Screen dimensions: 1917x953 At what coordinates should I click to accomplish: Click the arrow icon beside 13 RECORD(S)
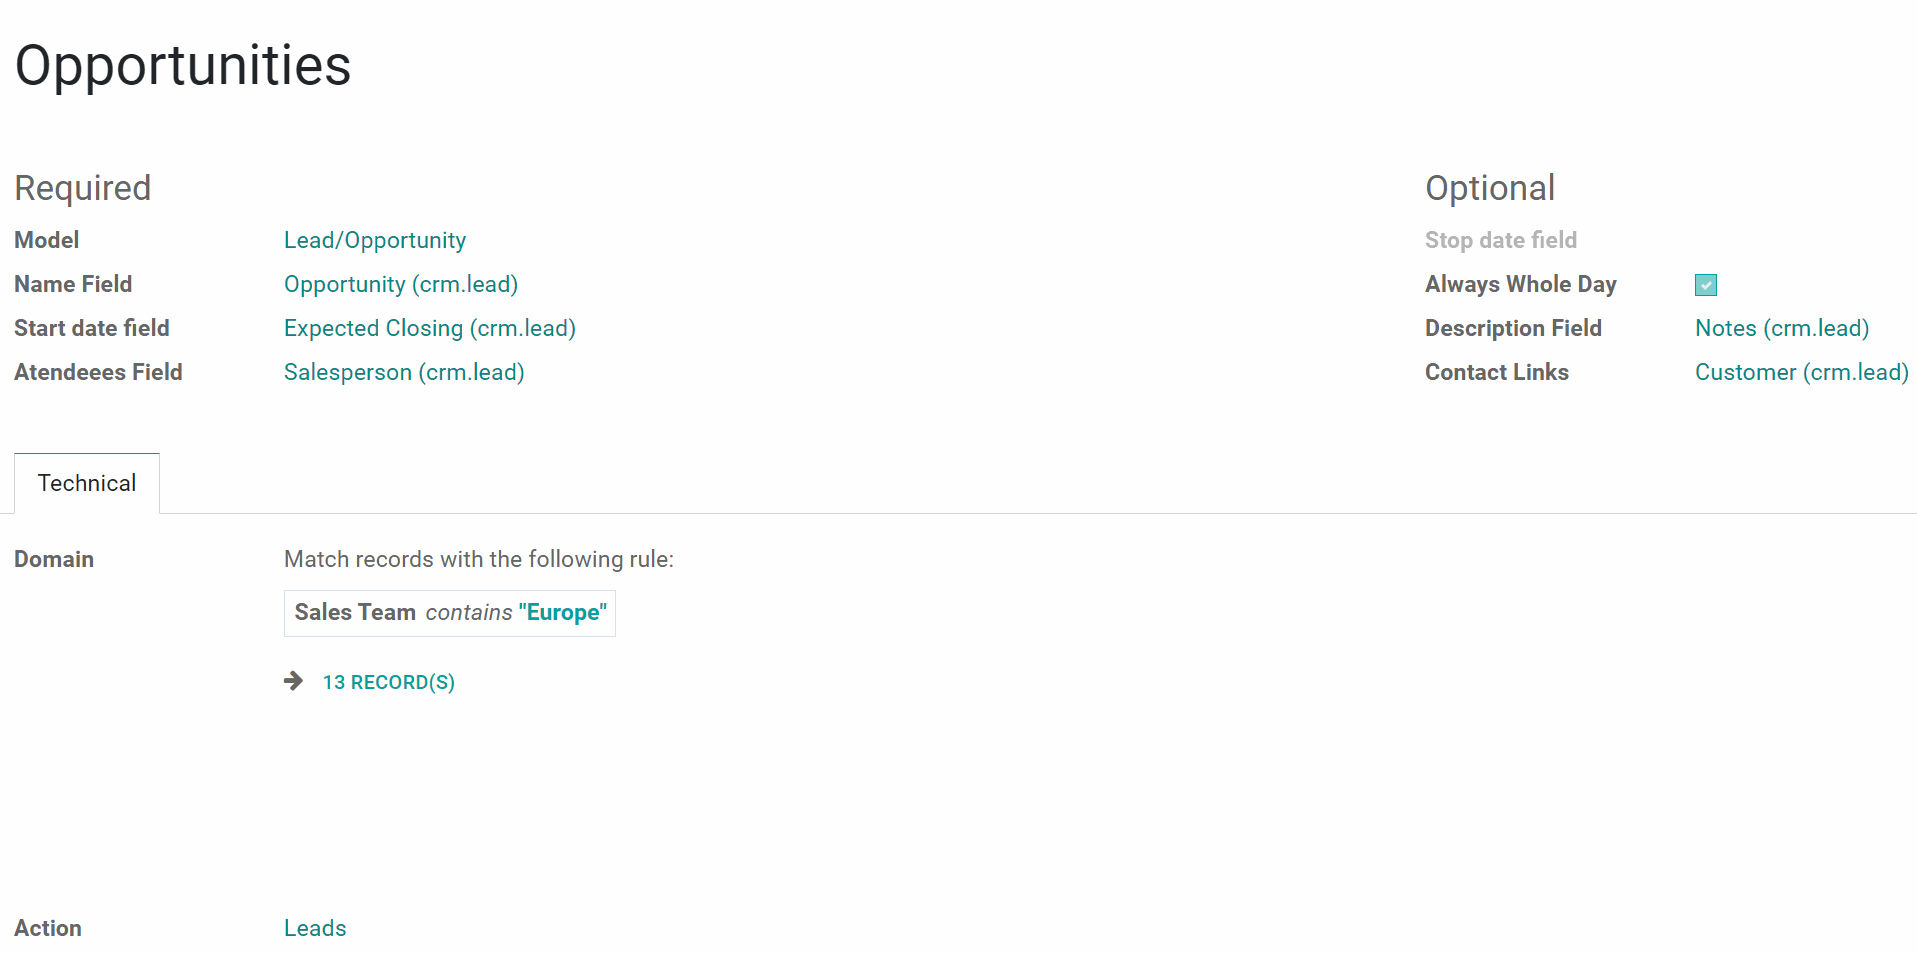coord(293,681)
